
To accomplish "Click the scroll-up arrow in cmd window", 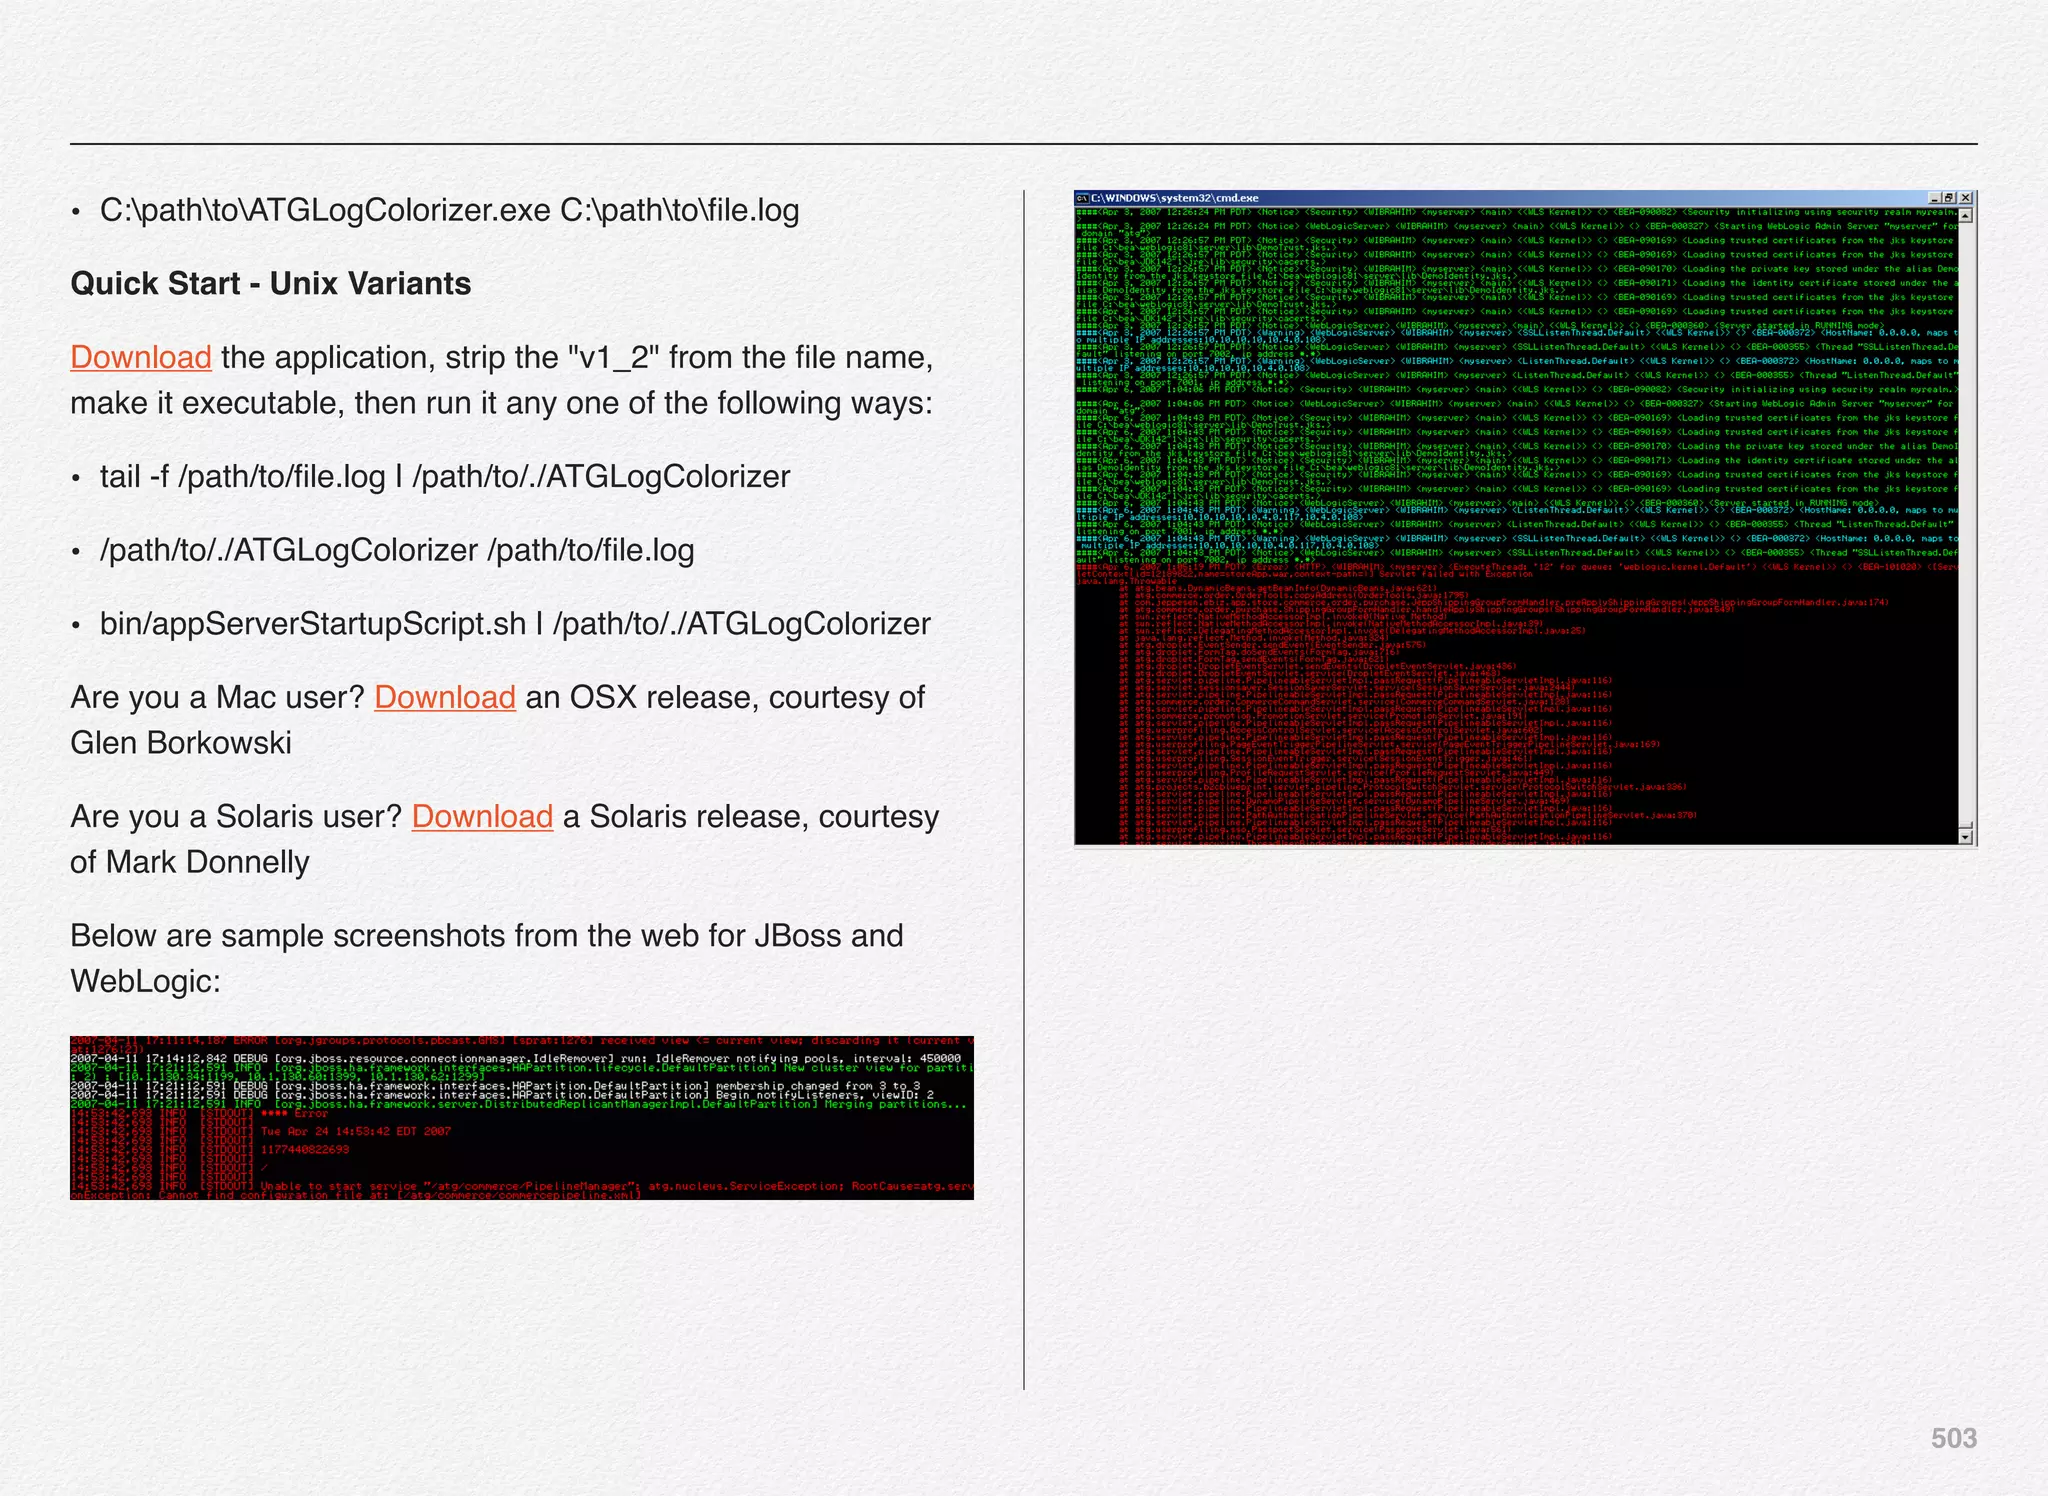I will [1965, 216].
